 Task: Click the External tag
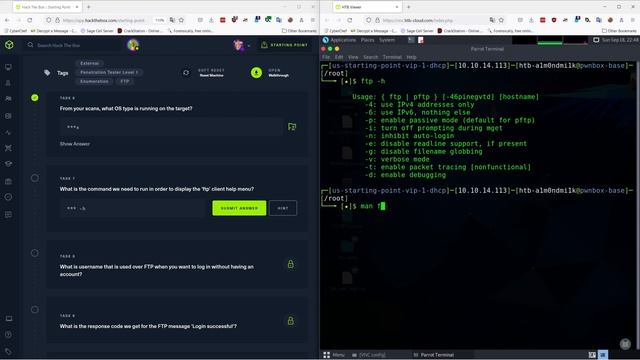pos(89,63)
